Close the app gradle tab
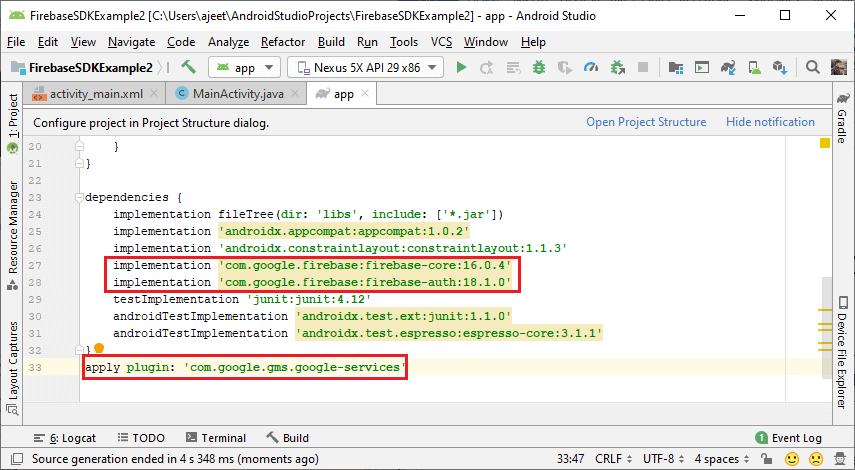This screenshot has width=855, height=470. coord(365,93)
